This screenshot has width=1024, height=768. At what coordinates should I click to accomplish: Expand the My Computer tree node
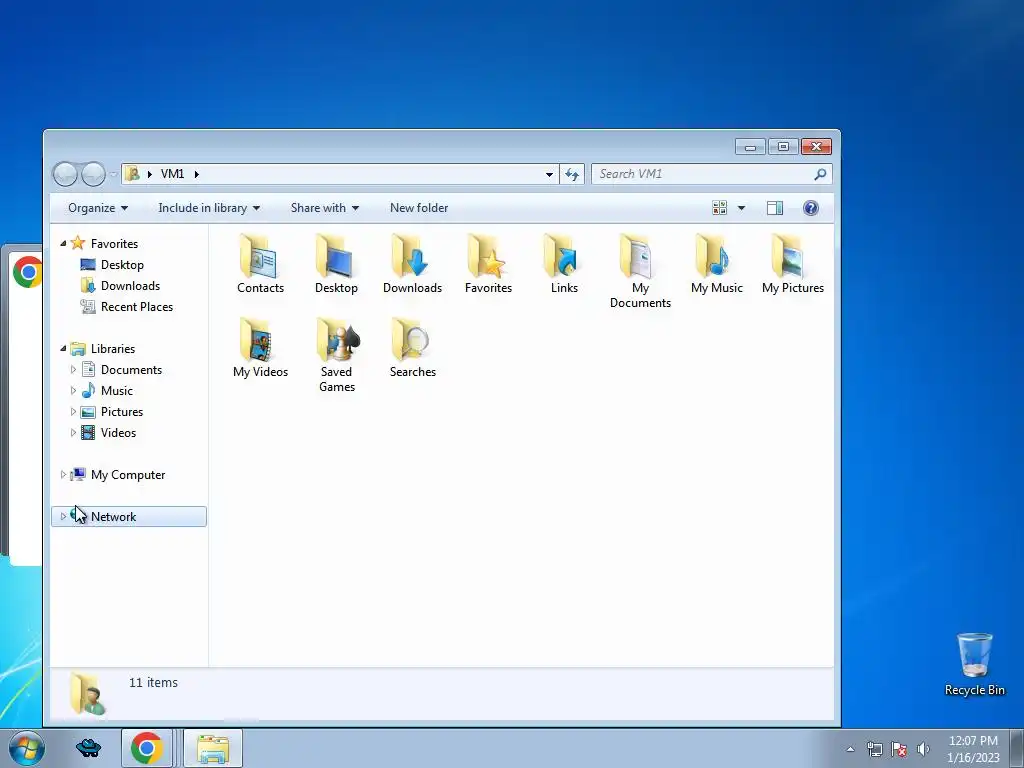63,475
